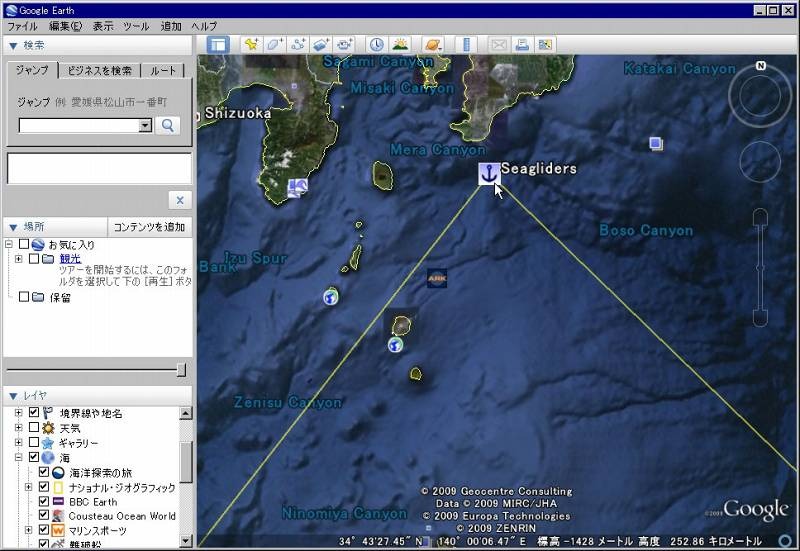800x551 pixels.
Task: Open the 観光 link in Places
Action: [x=70, y=259]
